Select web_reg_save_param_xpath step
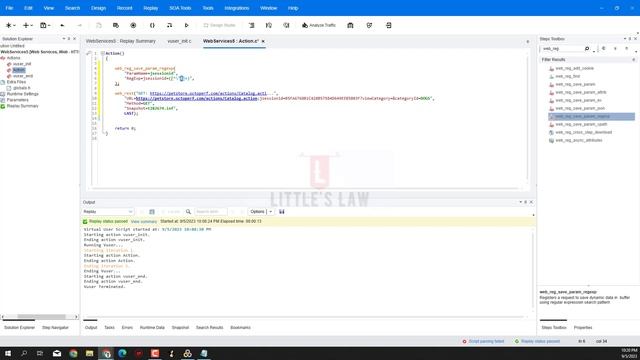This screenshot has height=360, width=640. [581, 124]
